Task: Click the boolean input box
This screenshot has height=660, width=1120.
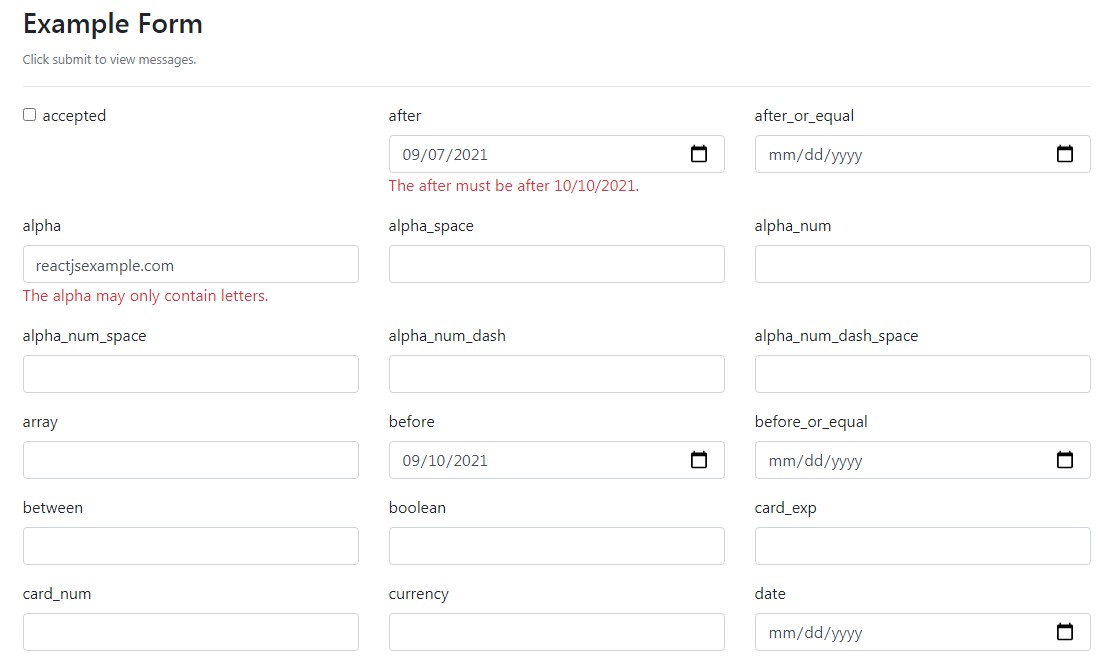Action: click(x=556, y=546)
